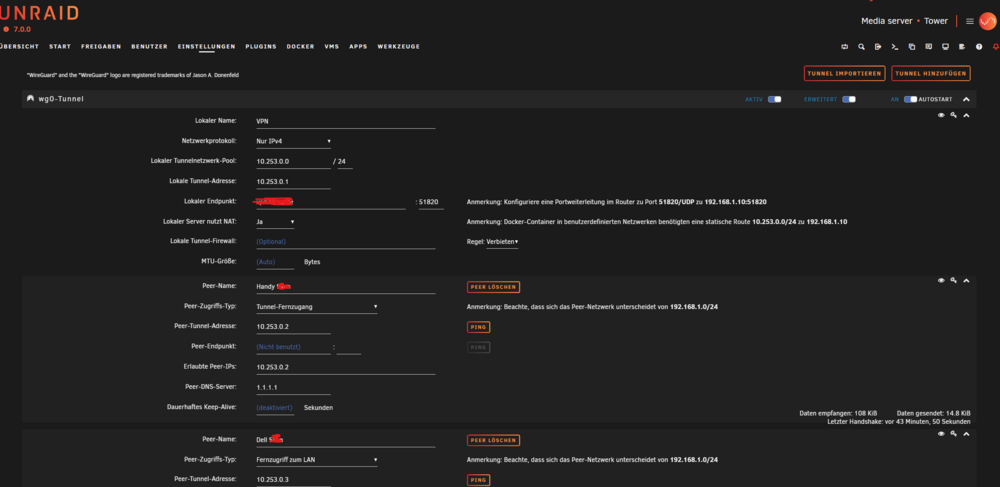
Task: Open the WERKZEUGE menu
Action: pos(399,47)
